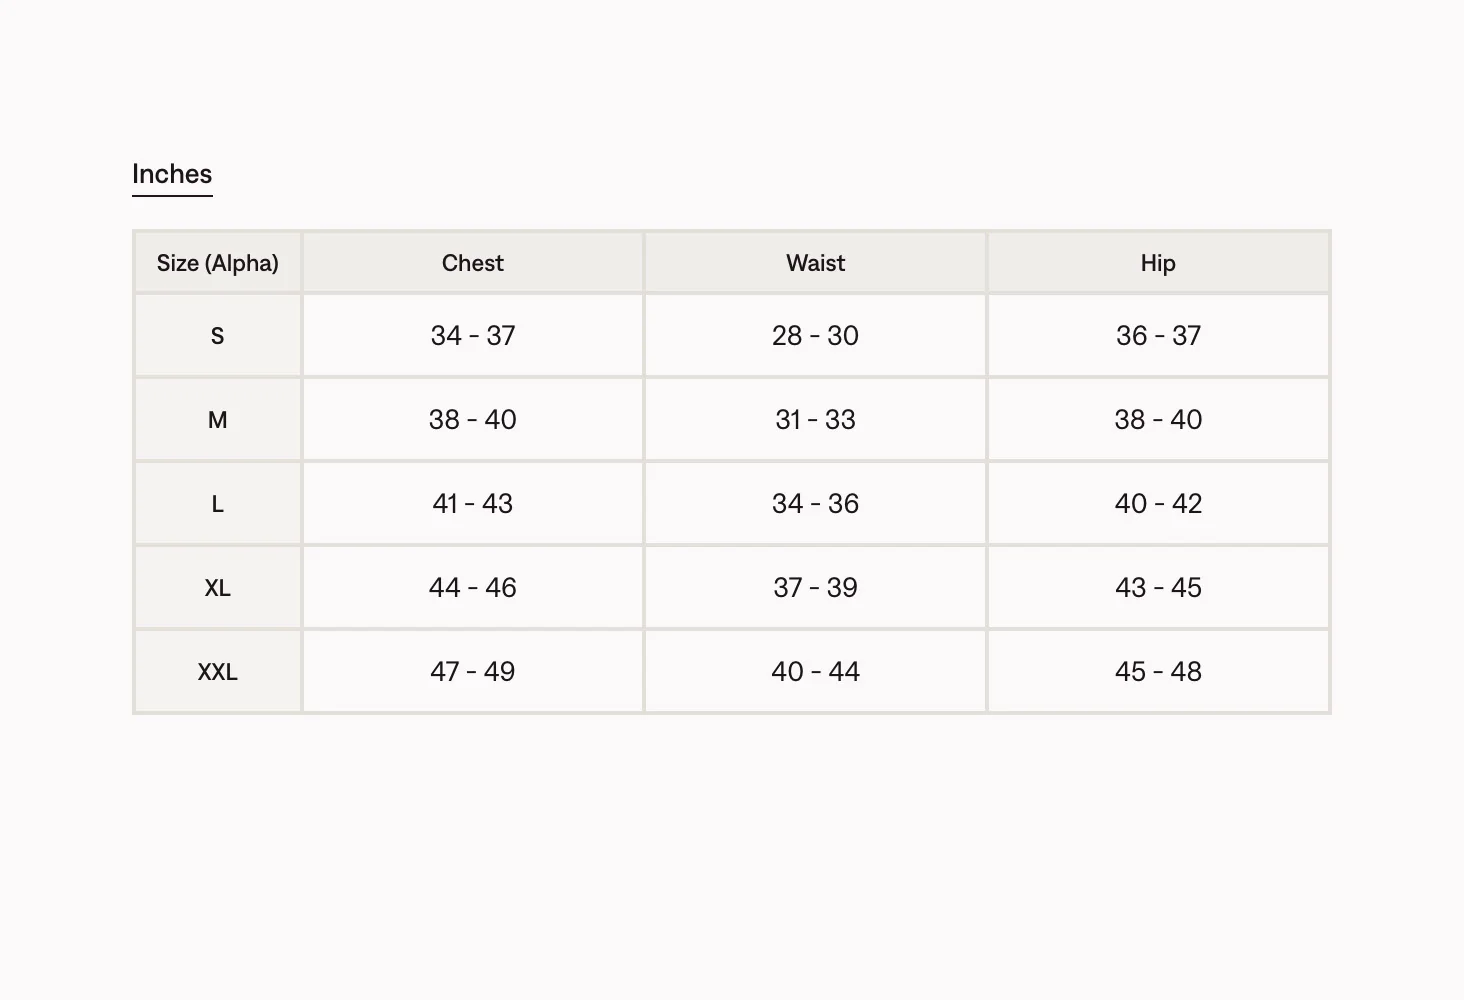This screenshot has width=1464, height=1000.
Task: Click the Chest column header
Action: [x=473, y=263]
